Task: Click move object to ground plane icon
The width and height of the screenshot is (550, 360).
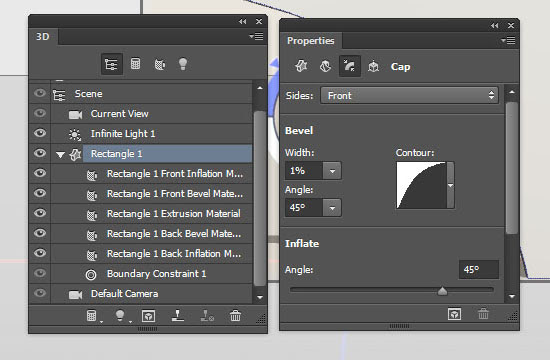Action: coord(178,315)
